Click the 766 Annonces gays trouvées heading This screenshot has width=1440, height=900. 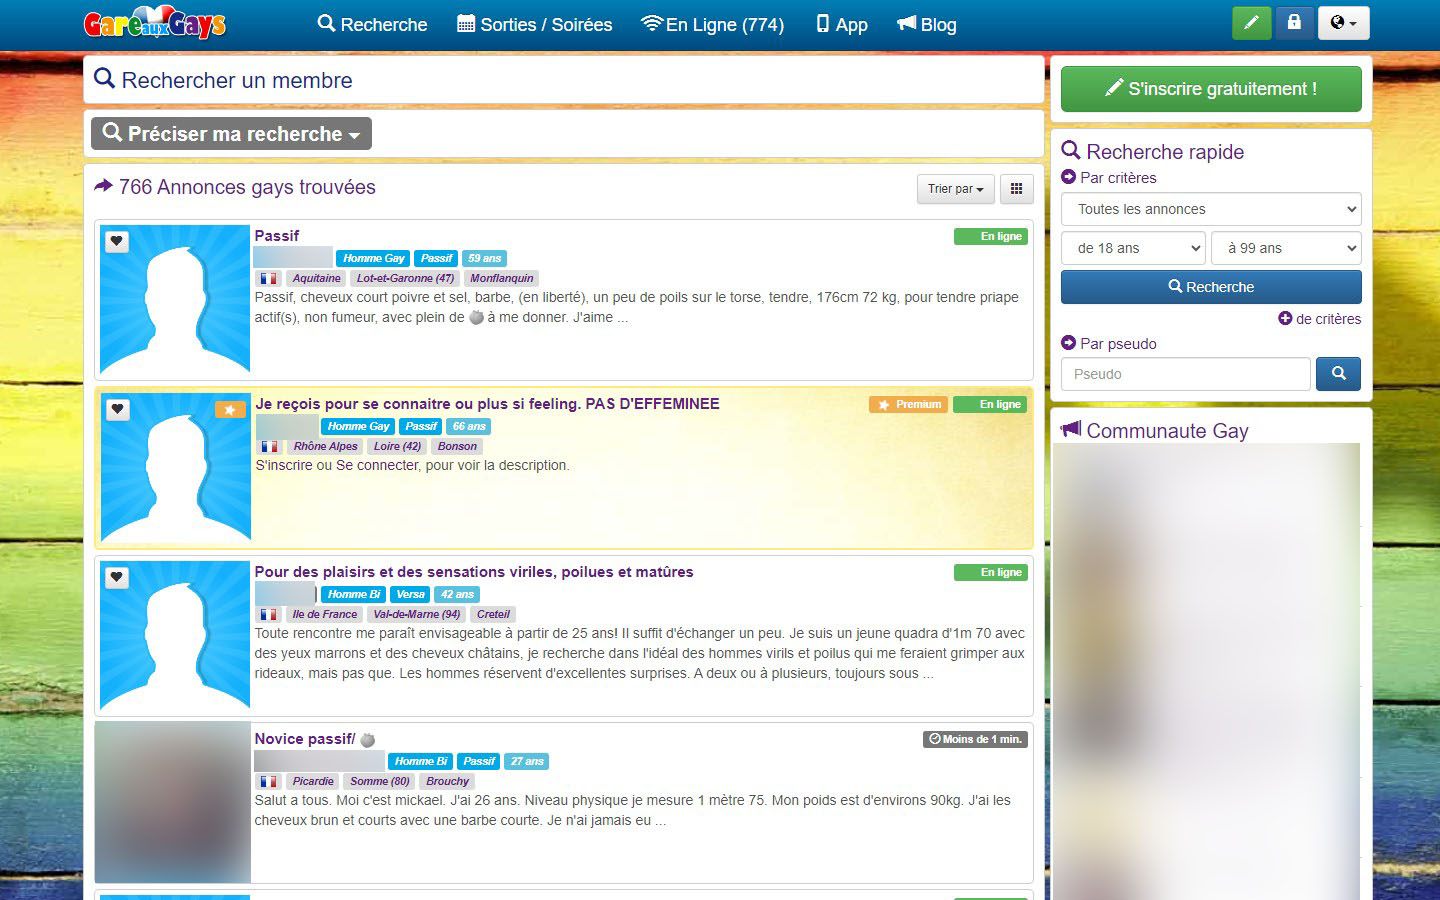(x=235, y=187)
